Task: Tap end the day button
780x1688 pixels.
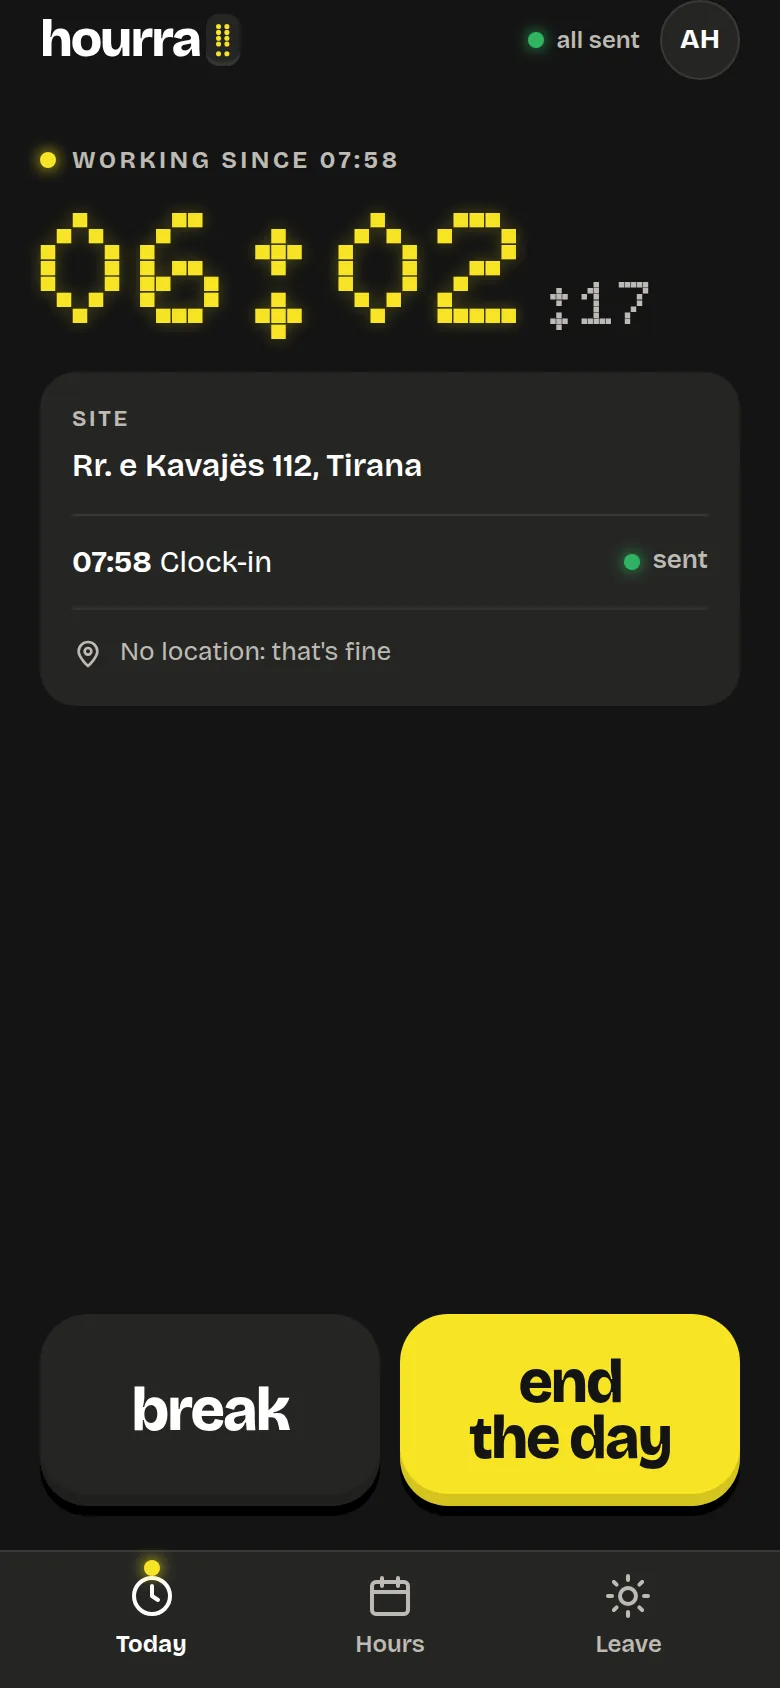Action: (x=570, y=1409)
